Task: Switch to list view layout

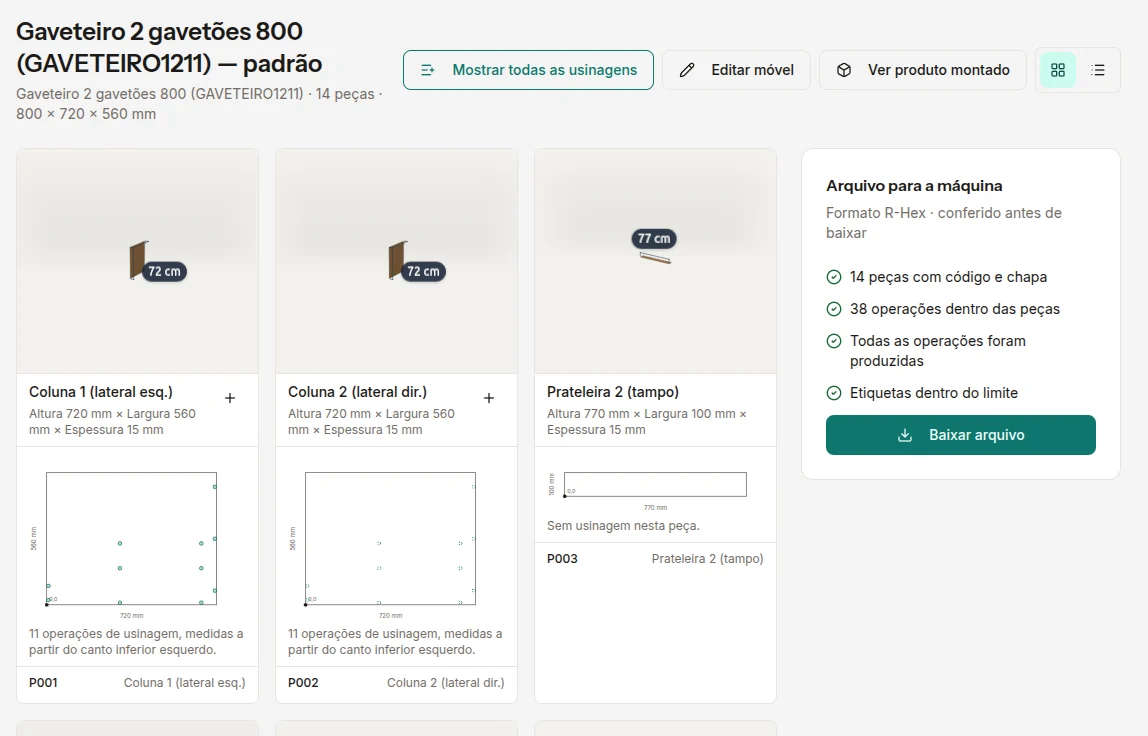Action: (1097, 70)
